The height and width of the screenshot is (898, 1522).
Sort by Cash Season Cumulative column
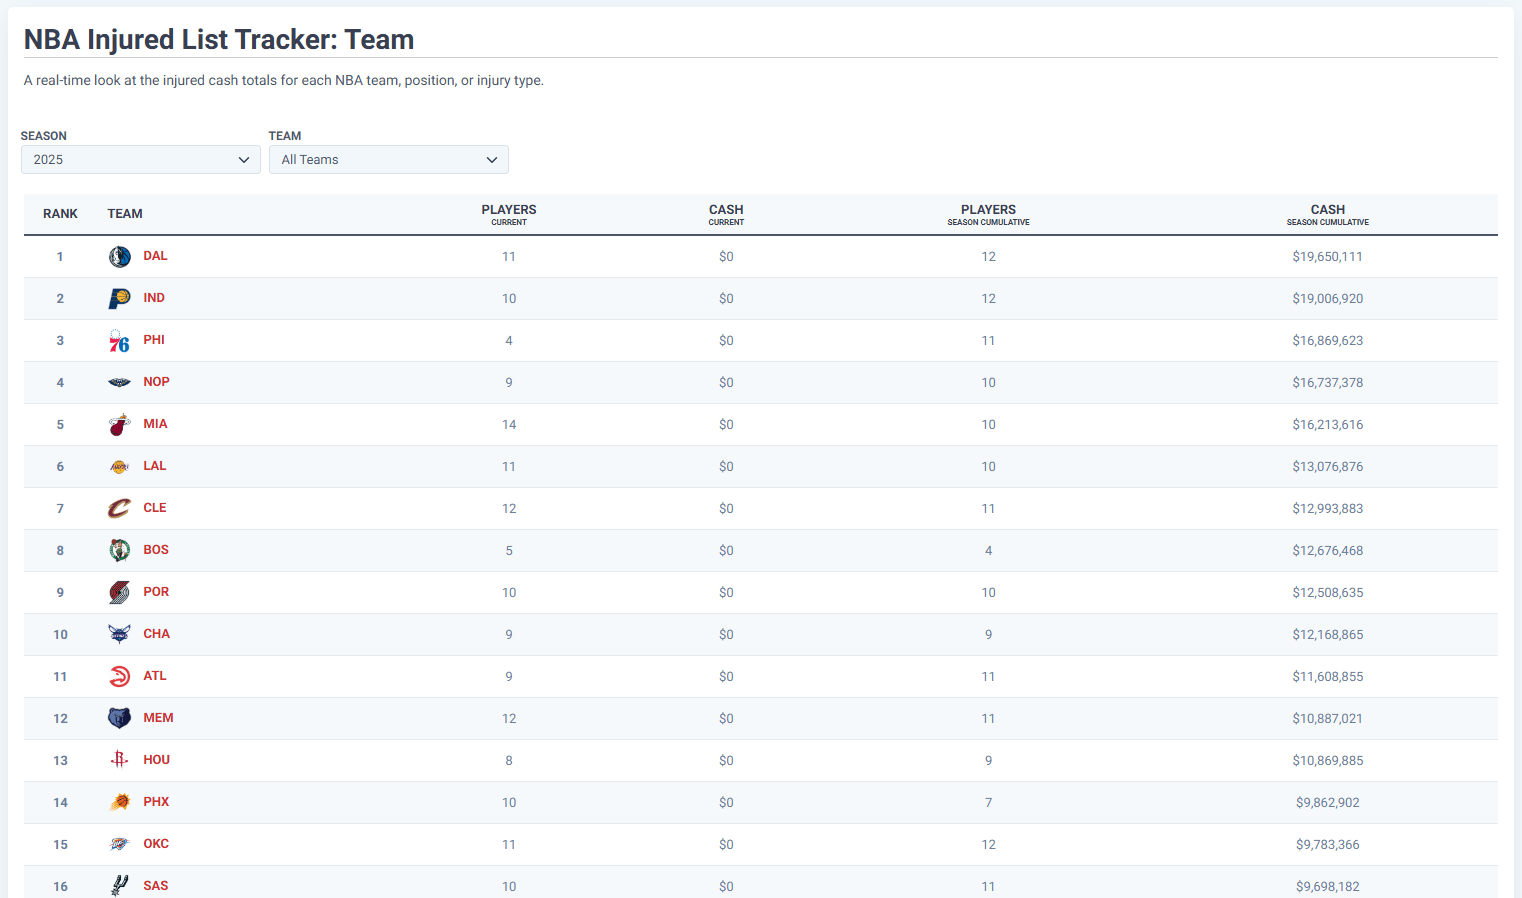[x=1327, y=214]
